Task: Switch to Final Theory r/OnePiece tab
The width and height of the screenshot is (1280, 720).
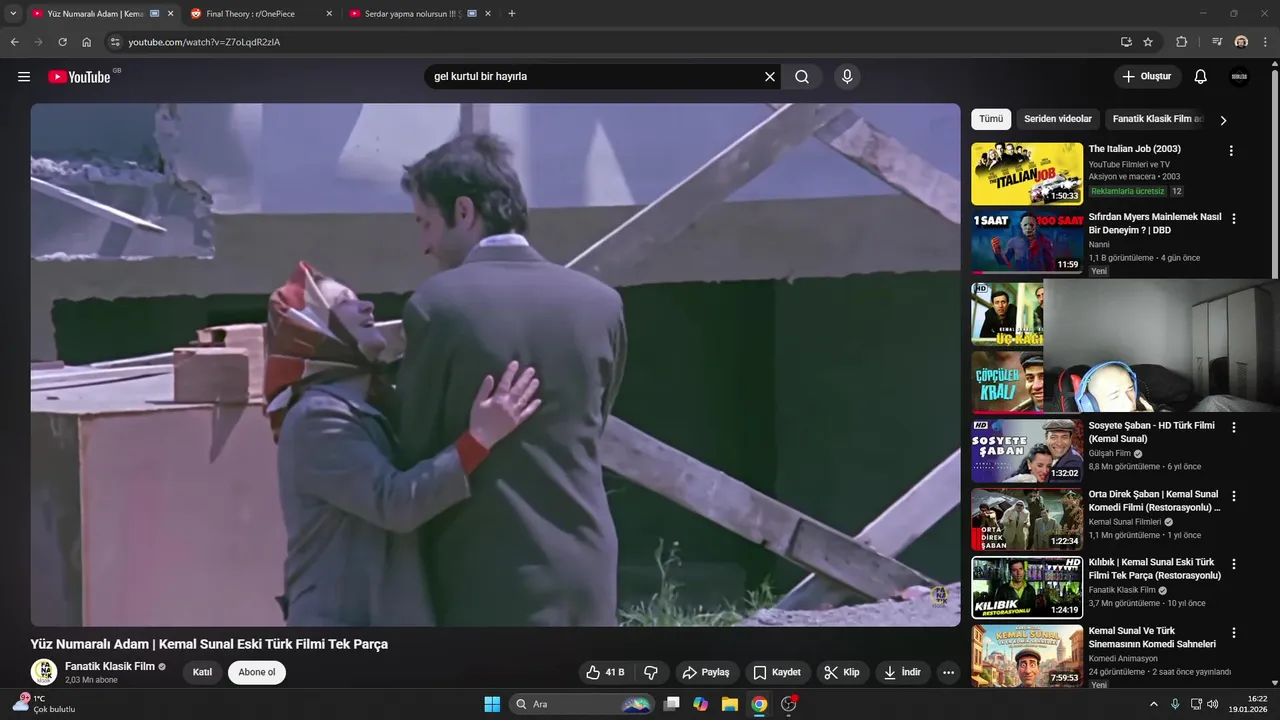Action: point(260,14)
